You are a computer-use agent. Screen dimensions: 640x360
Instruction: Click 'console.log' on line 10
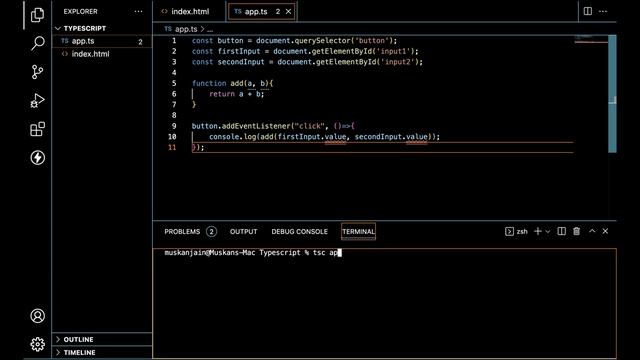click(232, 136)
